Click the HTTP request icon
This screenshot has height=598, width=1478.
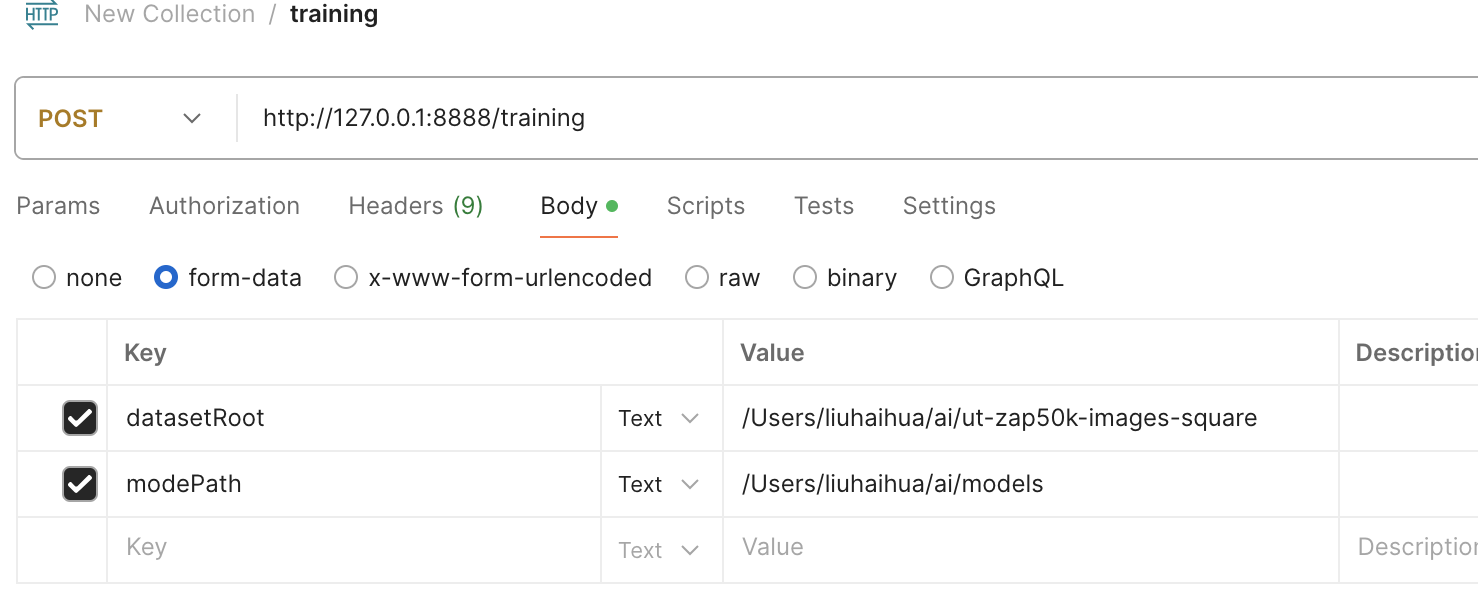pyautogui.click(x=42, y=15)
